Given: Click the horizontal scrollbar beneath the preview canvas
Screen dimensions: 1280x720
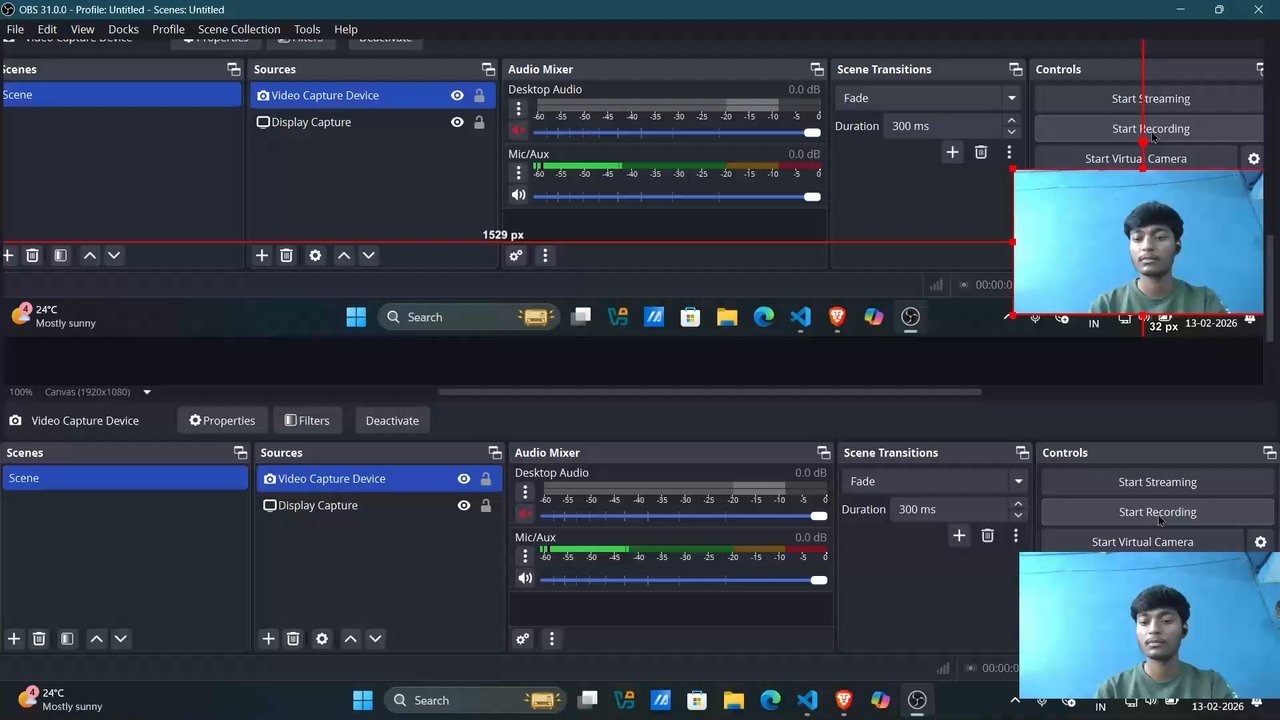Looking at the screenshot, I should [710, 392].
